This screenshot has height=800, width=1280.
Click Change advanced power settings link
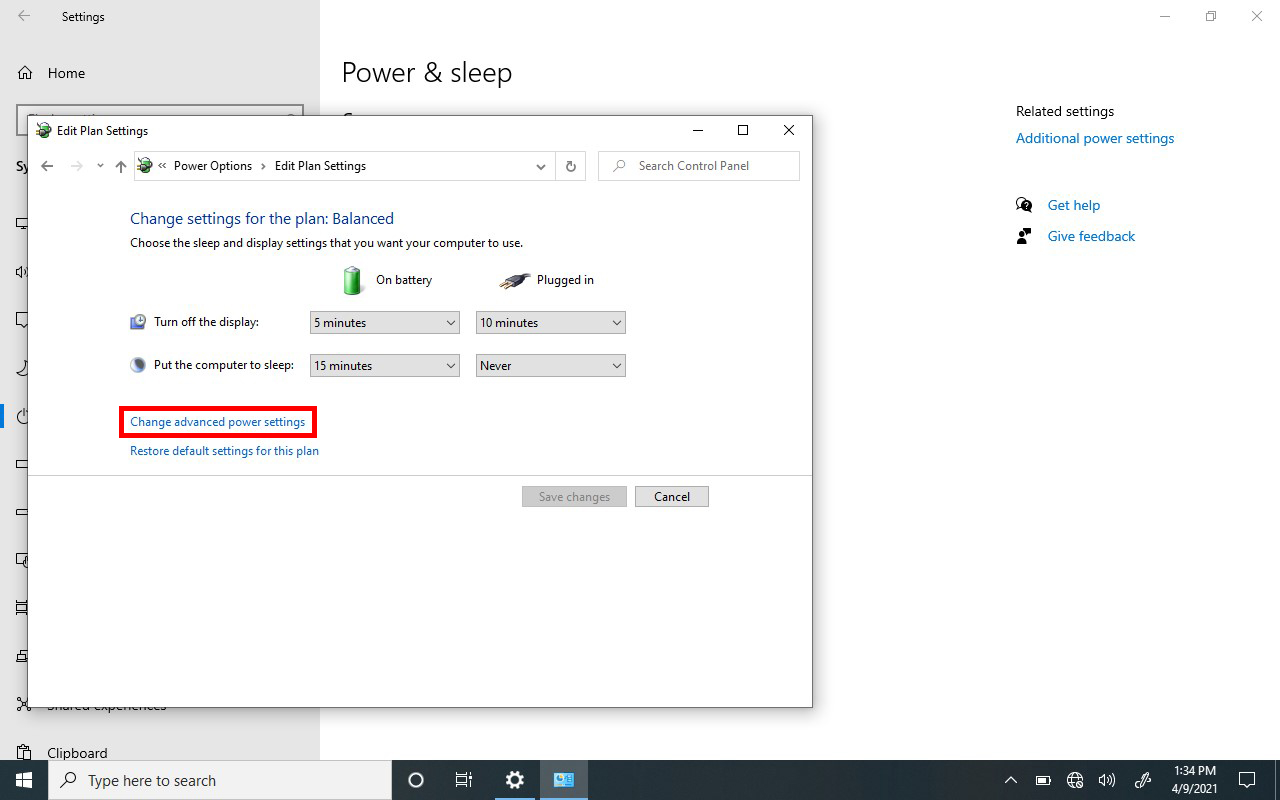coord(217,422)
